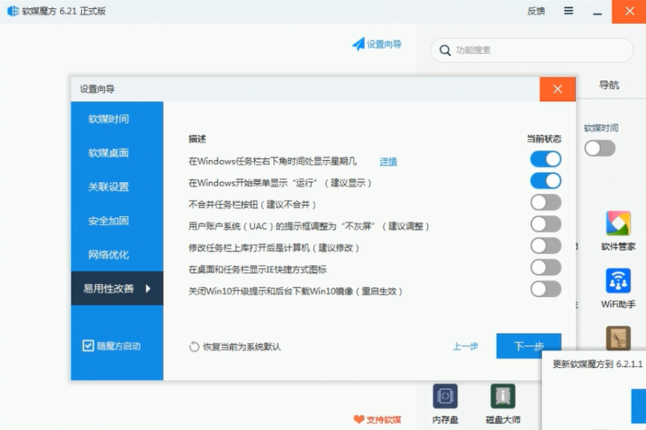This screenshot has height=430, width=646.
Task: Click 反馈 in title bar
Action: point(536,11)
